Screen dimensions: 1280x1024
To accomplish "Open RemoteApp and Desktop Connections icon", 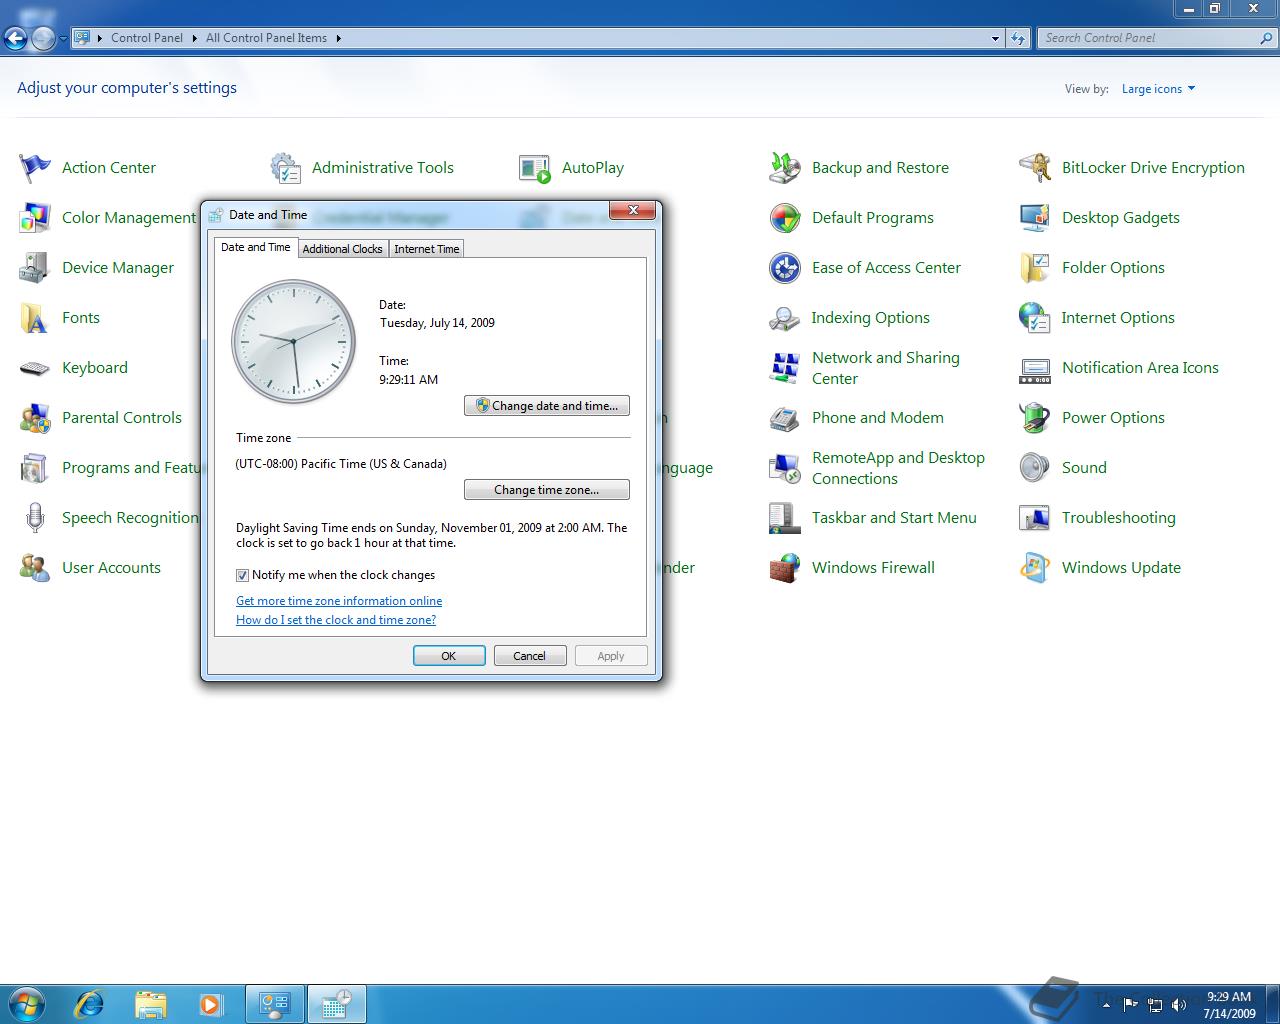I will tap(785, 467).
